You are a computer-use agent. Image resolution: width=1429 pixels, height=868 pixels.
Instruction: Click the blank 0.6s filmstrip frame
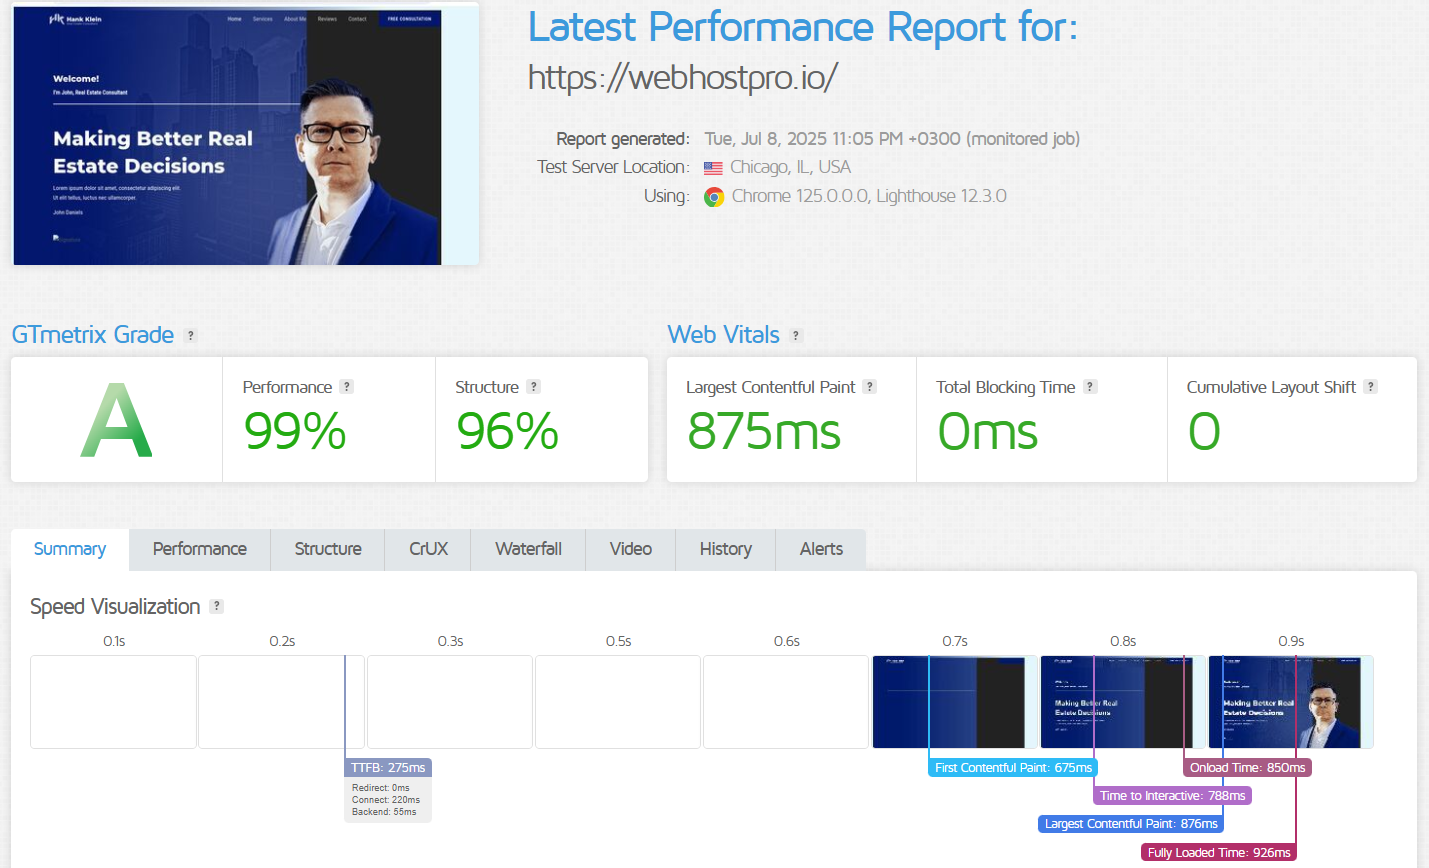[x=786, y=702]
